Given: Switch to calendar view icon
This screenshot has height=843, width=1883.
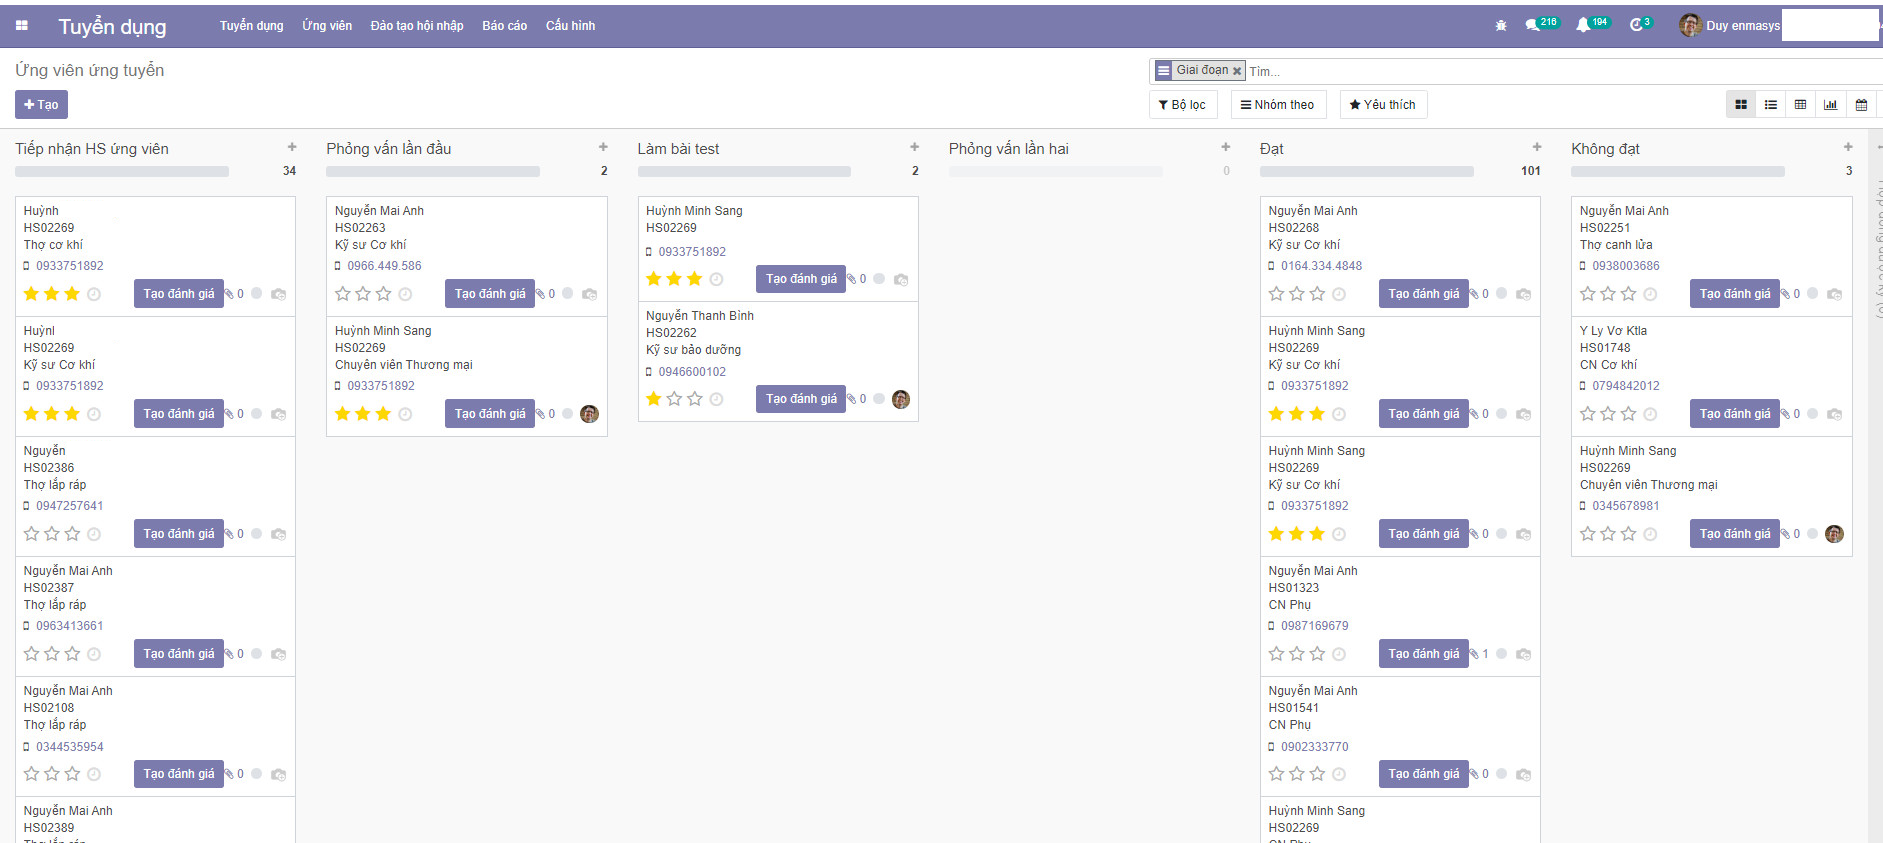Looking at the screenshot, I should coord(1861,105).
